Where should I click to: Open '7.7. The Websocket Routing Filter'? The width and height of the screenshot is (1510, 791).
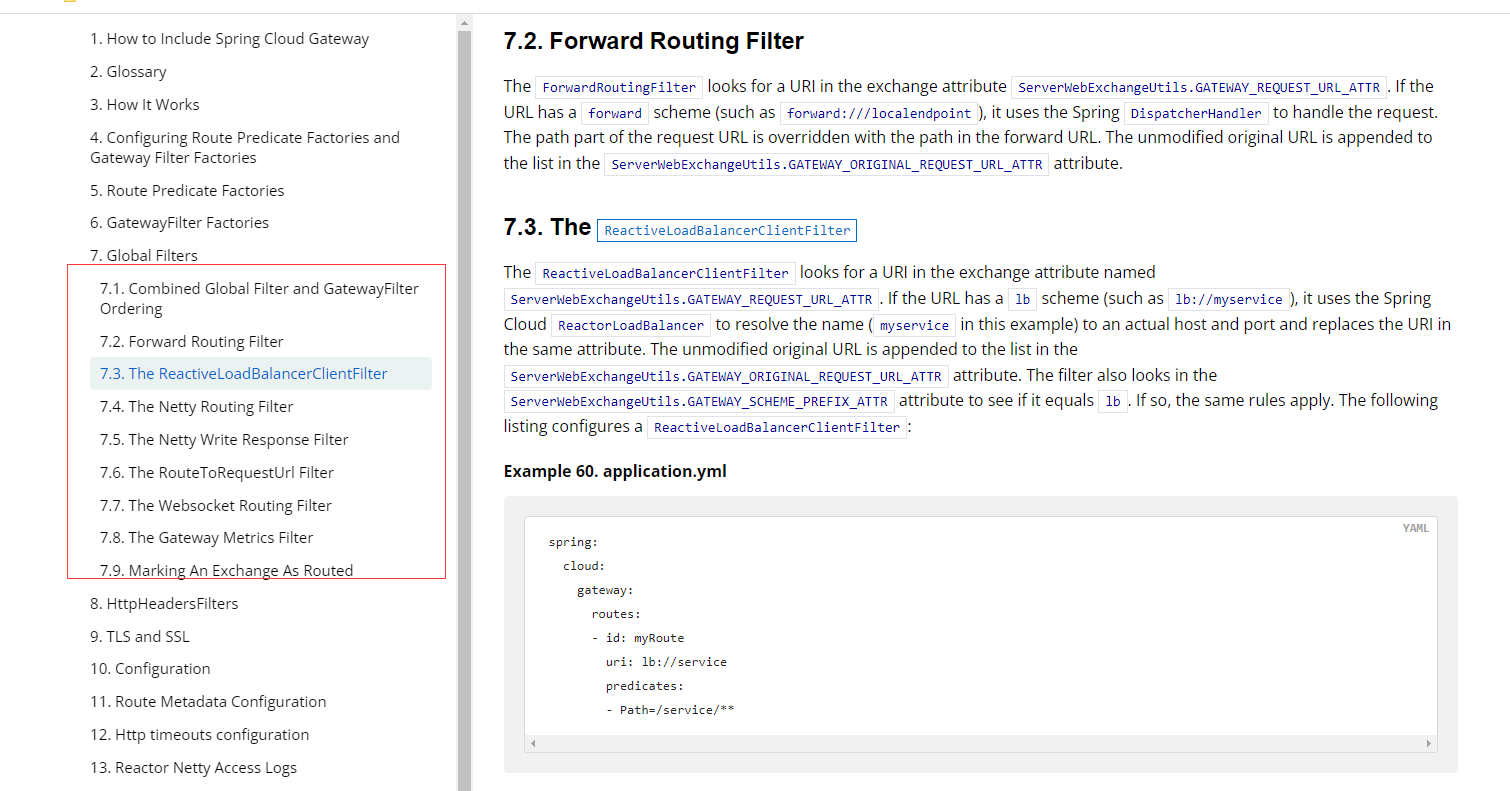click(x=216, y=506)
